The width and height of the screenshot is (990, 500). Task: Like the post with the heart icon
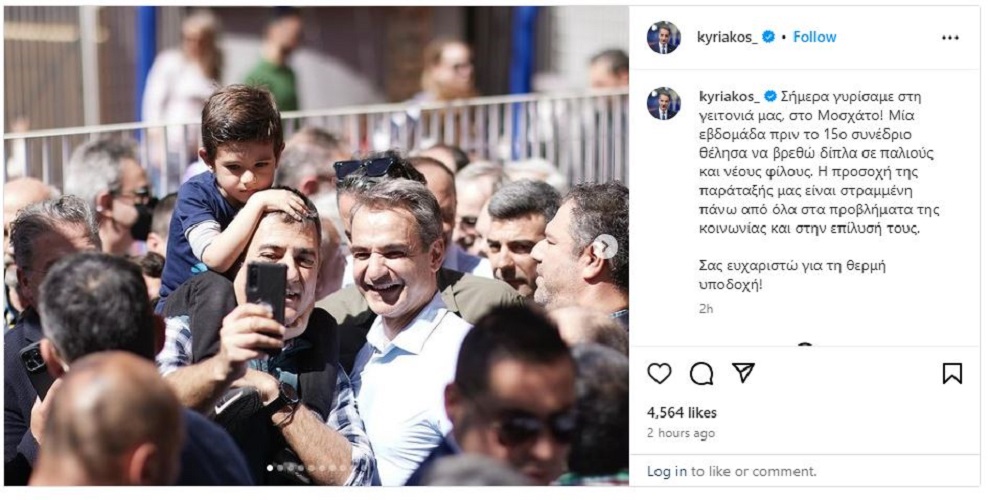pyautogui.click(x=659, y=374)
